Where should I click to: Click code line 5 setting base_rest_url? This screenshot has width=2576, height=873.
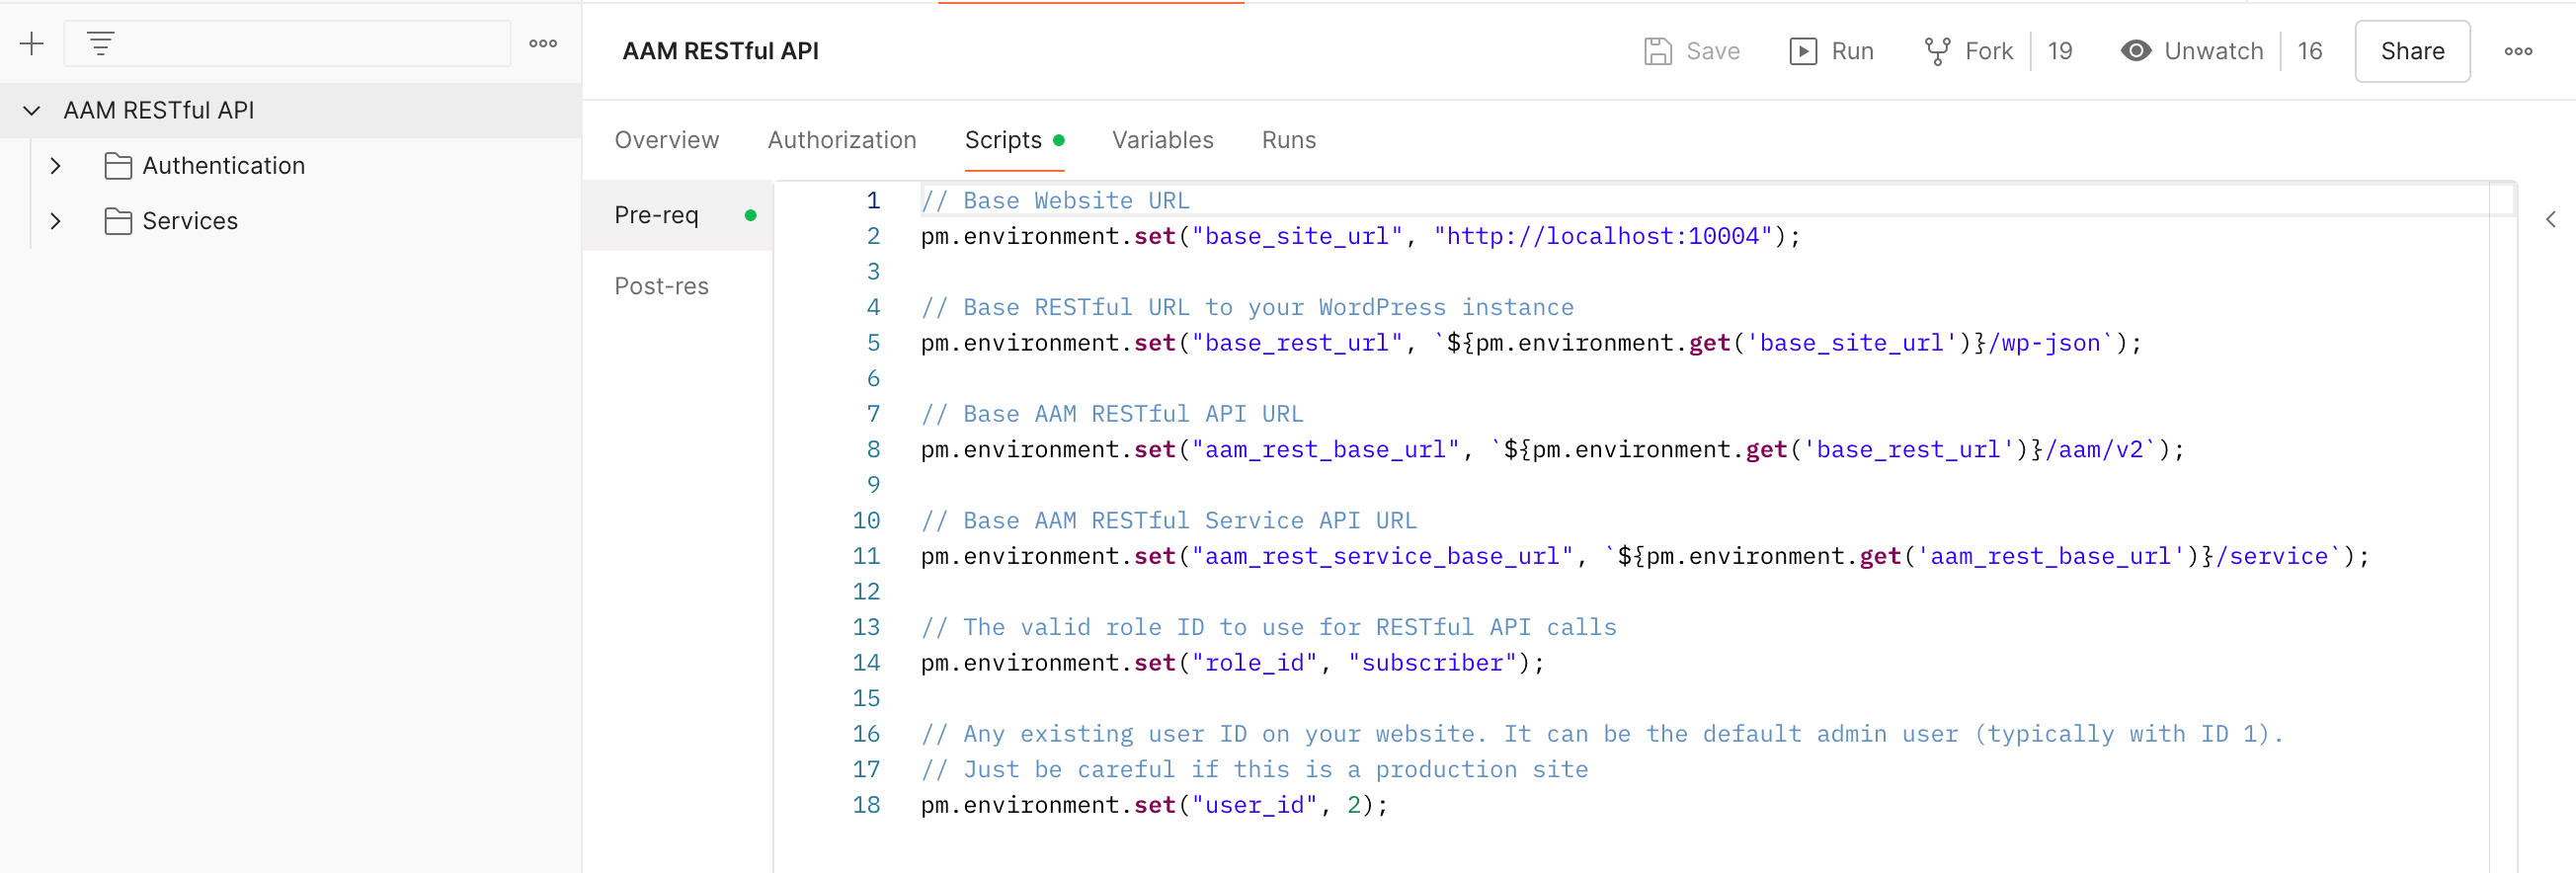click(x=1531, y=344)
